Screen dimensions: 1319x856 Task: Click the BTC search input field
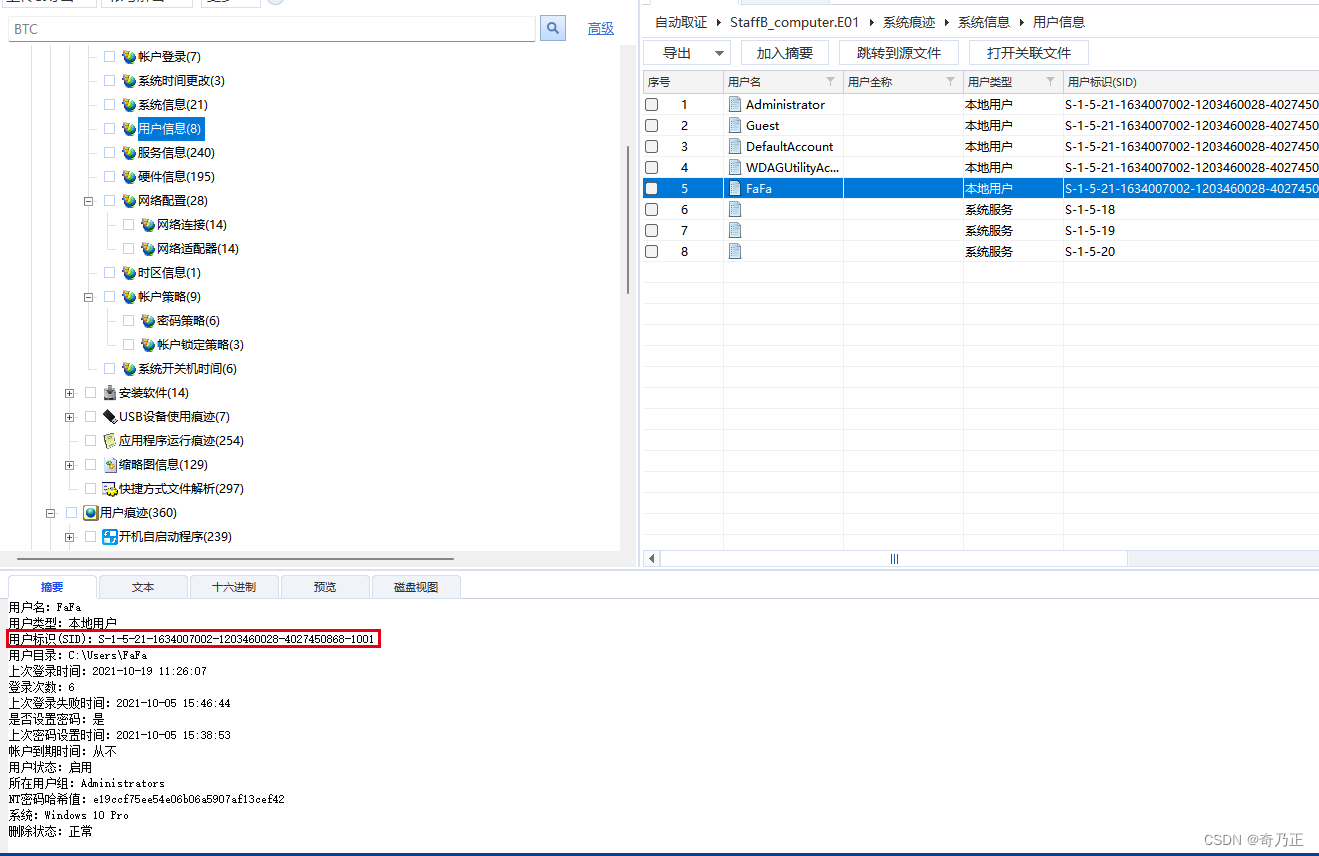point(272,29)
